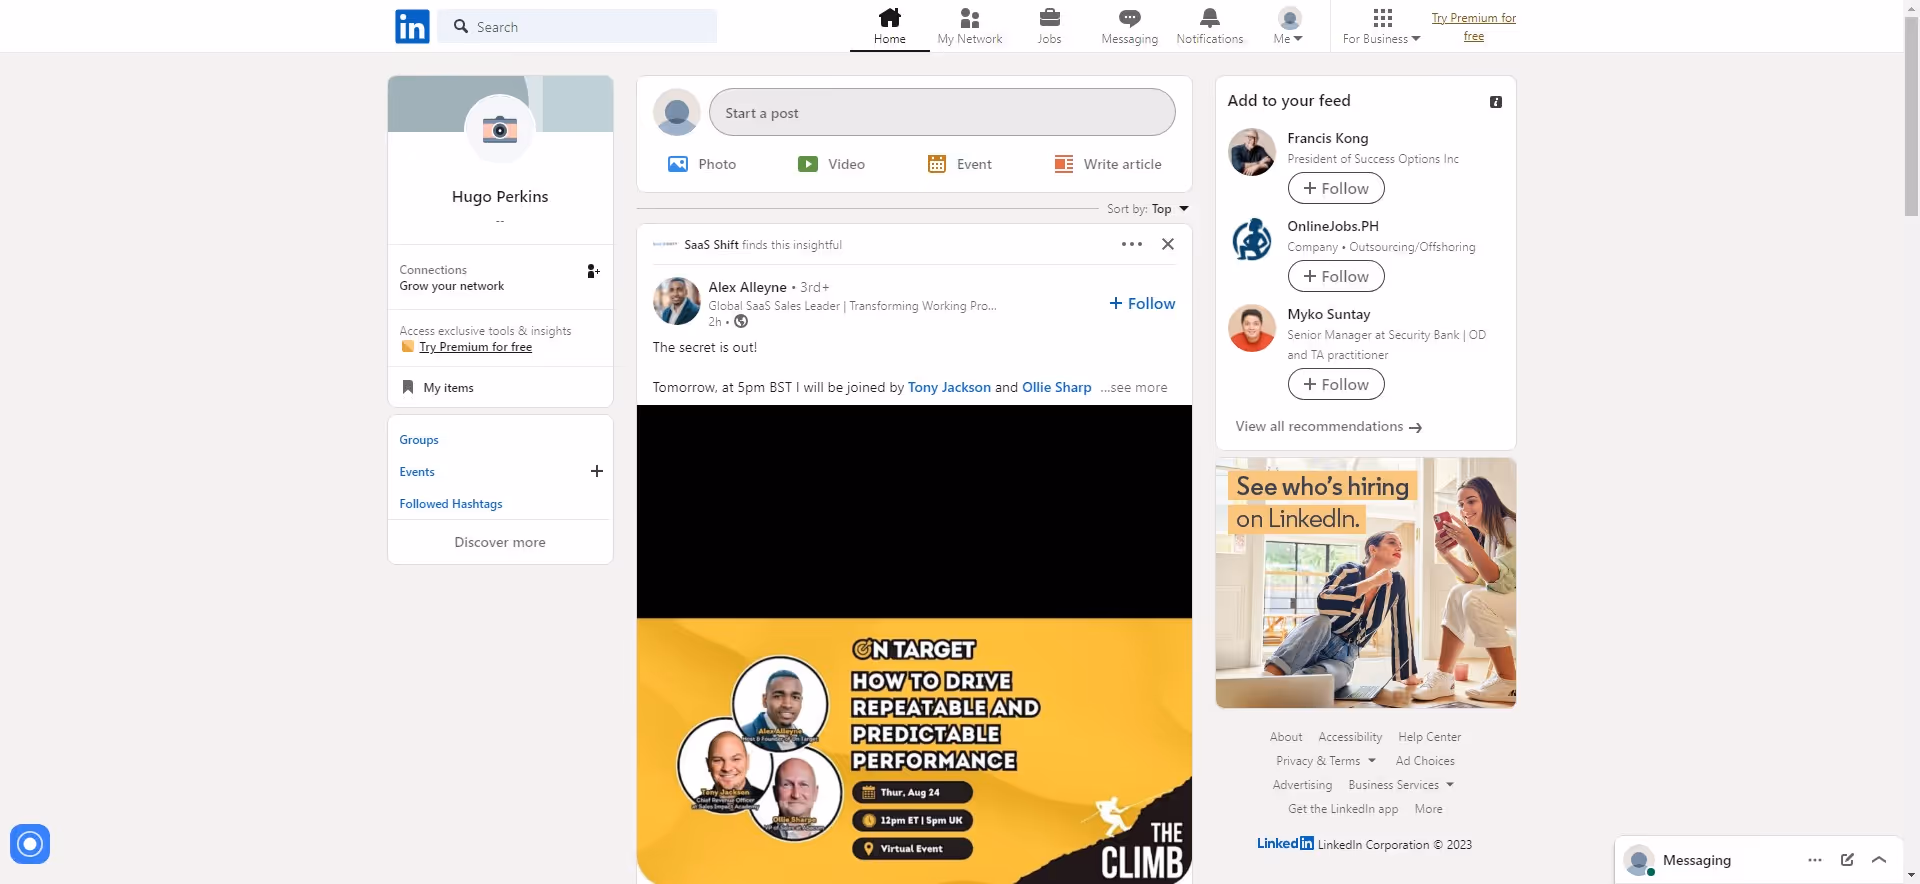Open the On Target event image
The image size is (1920, 884).
pos(914,750)
